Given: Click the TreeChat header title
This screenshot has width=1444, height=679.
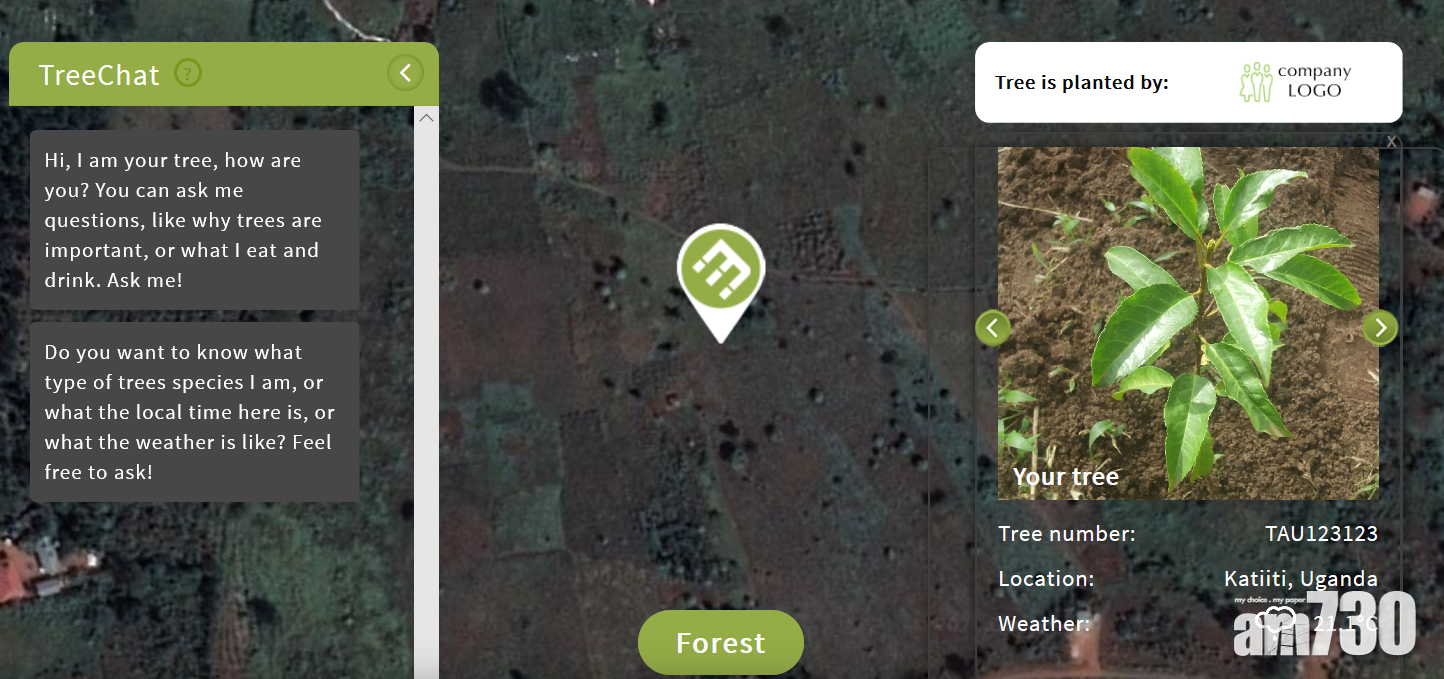Looking at the screenshot, I should (99, 75).
